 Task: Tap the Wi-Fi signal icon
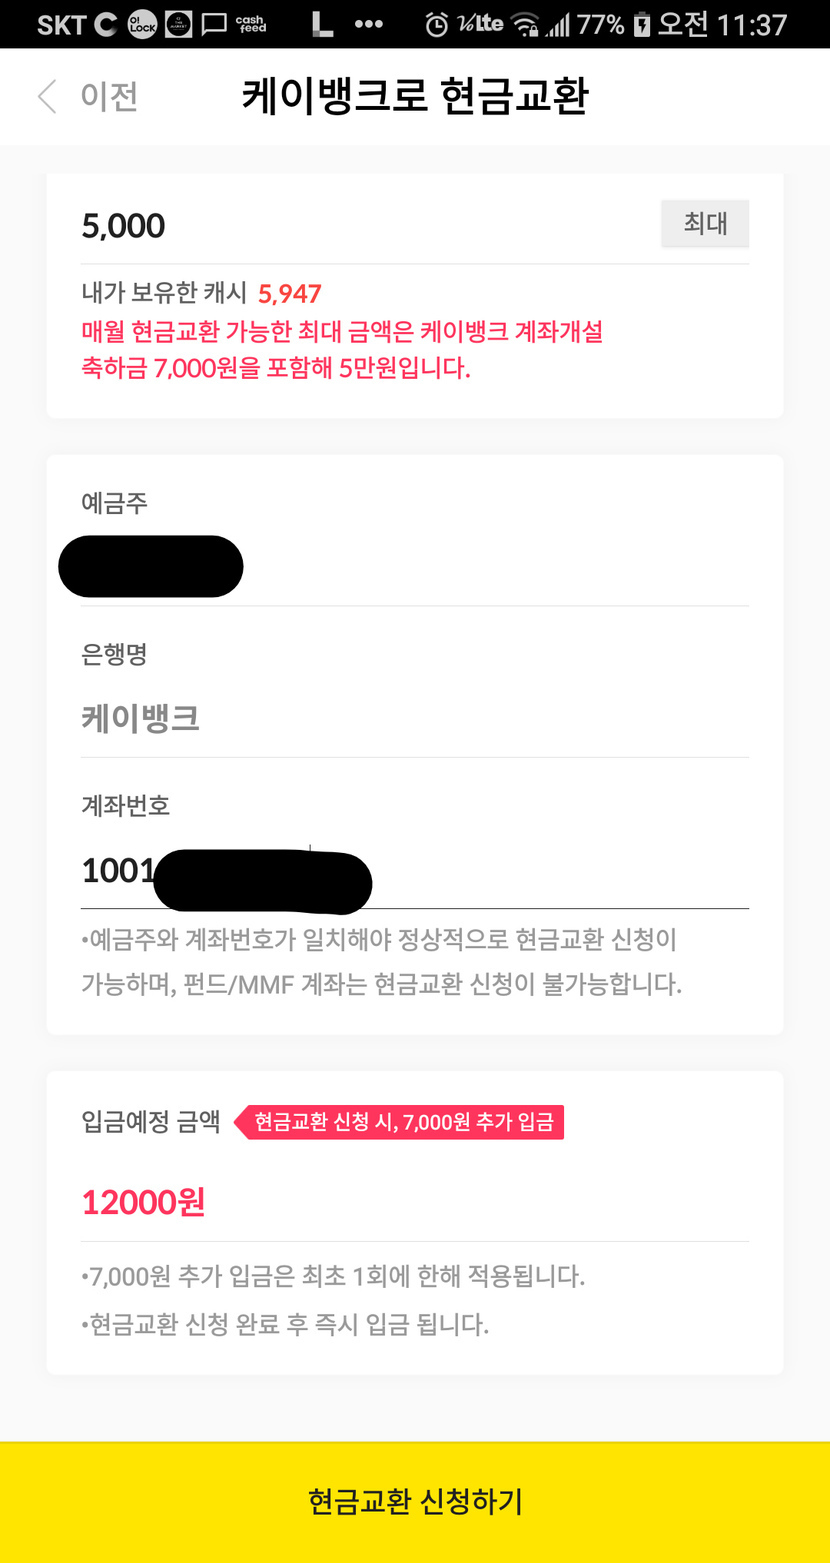point(524,24)
